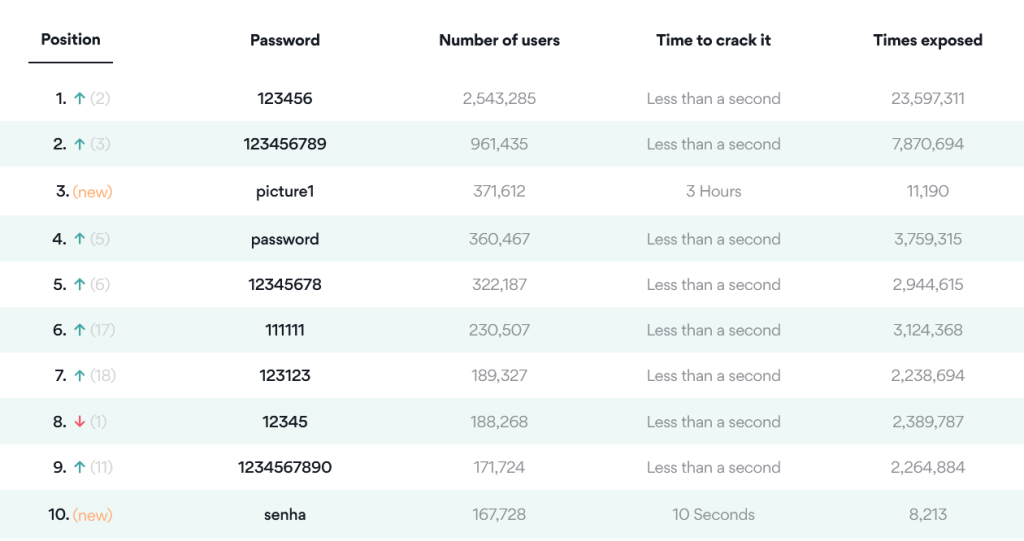Select the Position column tab
Viewport: 1024px width, 541px height.
(x=71, y=40)
